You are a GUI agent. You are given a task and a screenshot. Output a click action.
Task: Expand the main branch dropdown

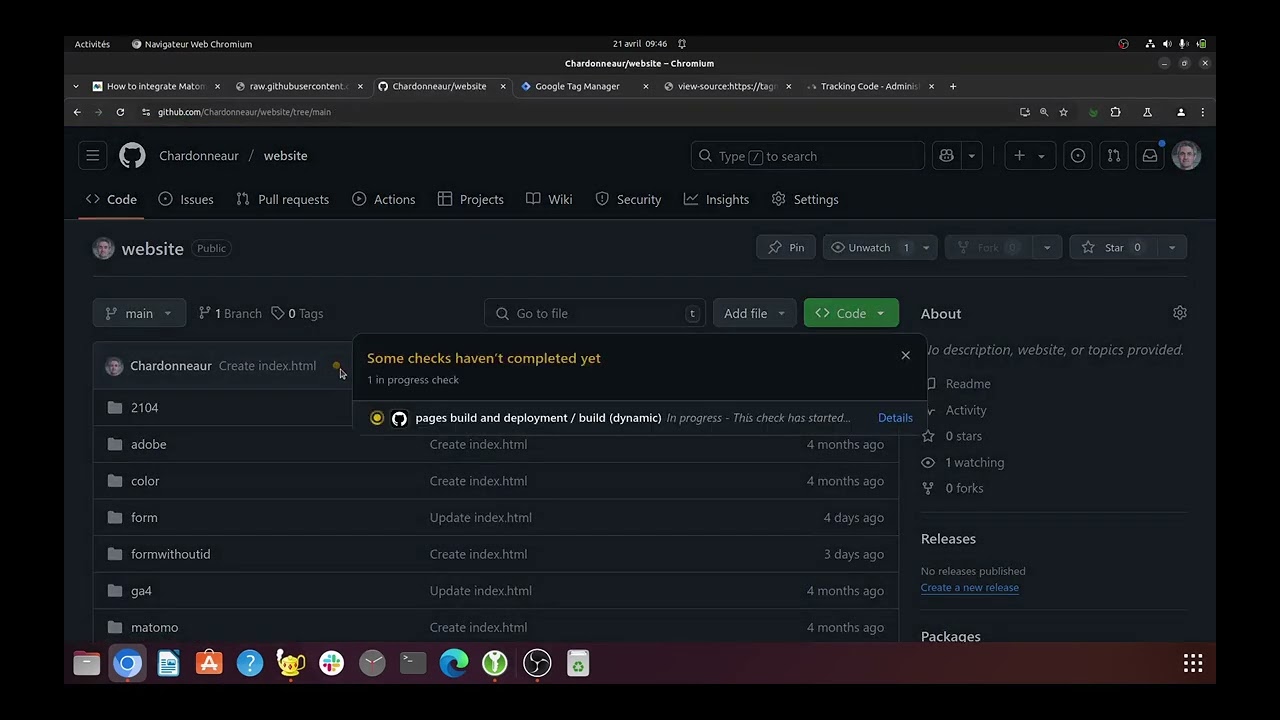139,313
